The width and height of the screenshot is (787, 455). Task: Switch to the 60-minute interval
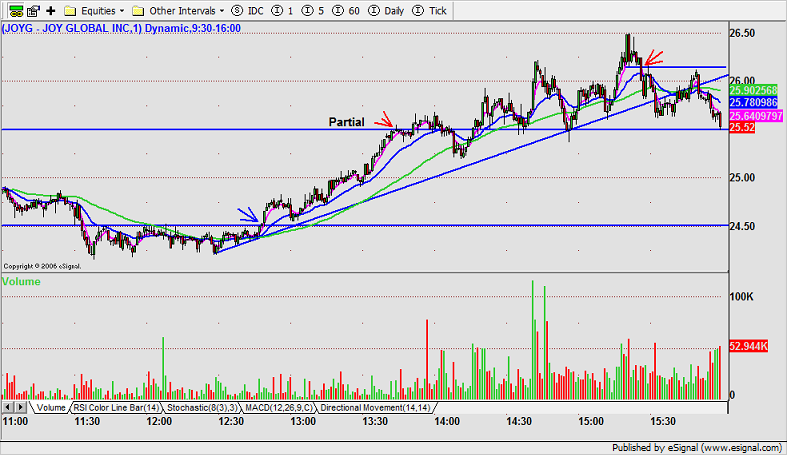(x=346, y=11)
